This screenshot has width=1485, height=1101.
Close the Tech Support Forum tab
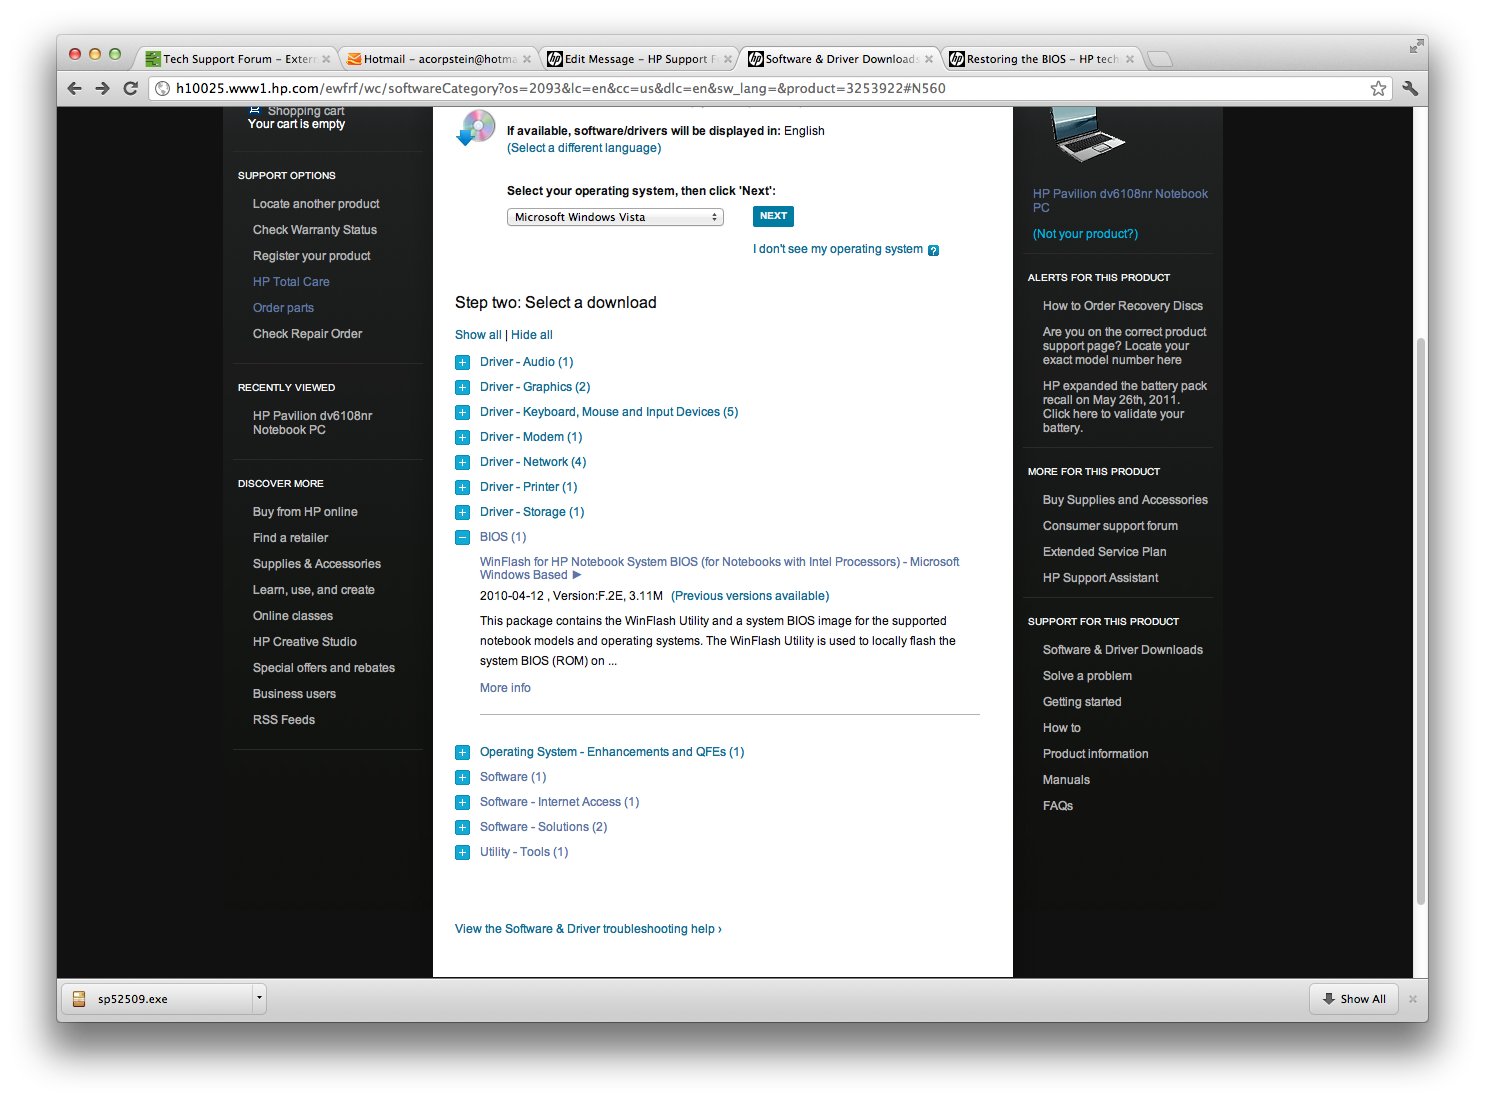326,59
